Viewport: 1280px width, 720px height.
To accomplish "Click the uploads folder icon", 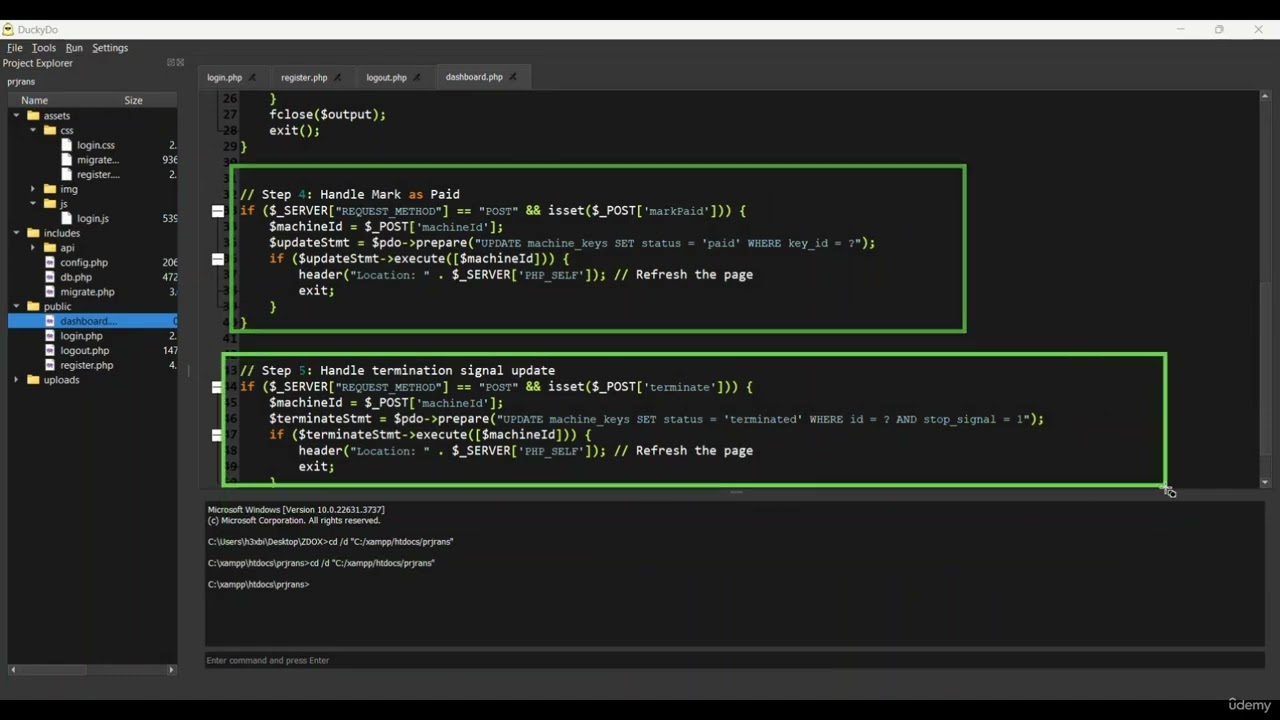I will click(x=33, y=380).
